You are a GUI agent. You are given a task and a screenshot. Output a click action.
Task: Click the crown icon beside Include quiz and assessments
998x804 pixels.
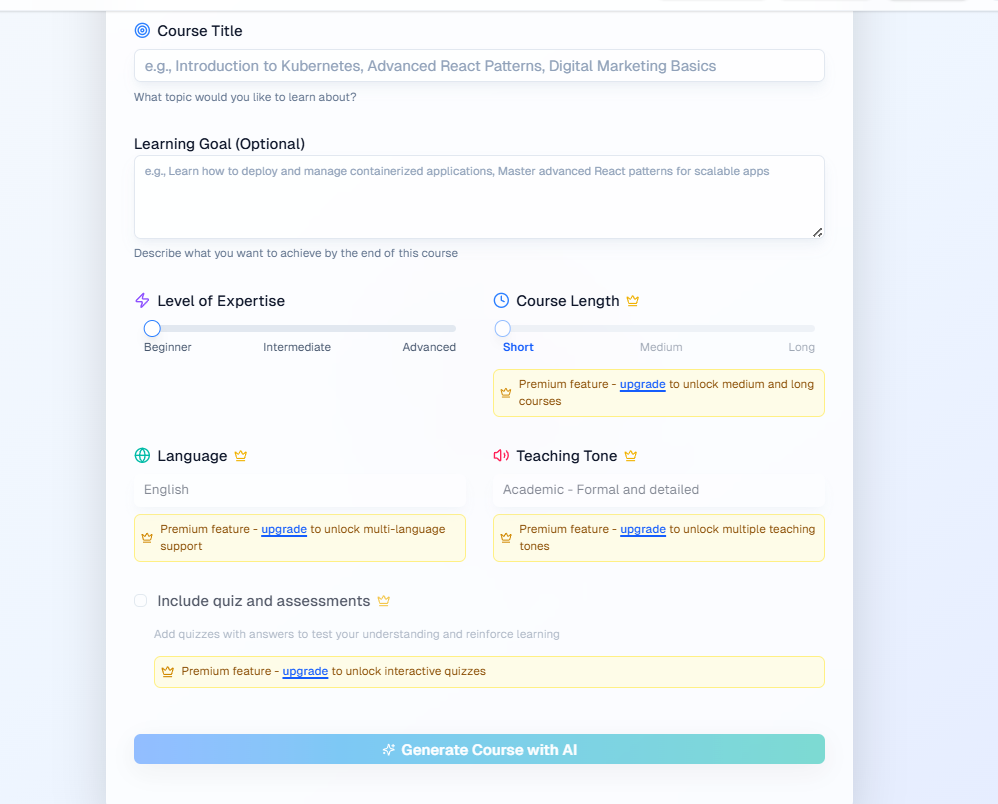(x=383, y=600)
